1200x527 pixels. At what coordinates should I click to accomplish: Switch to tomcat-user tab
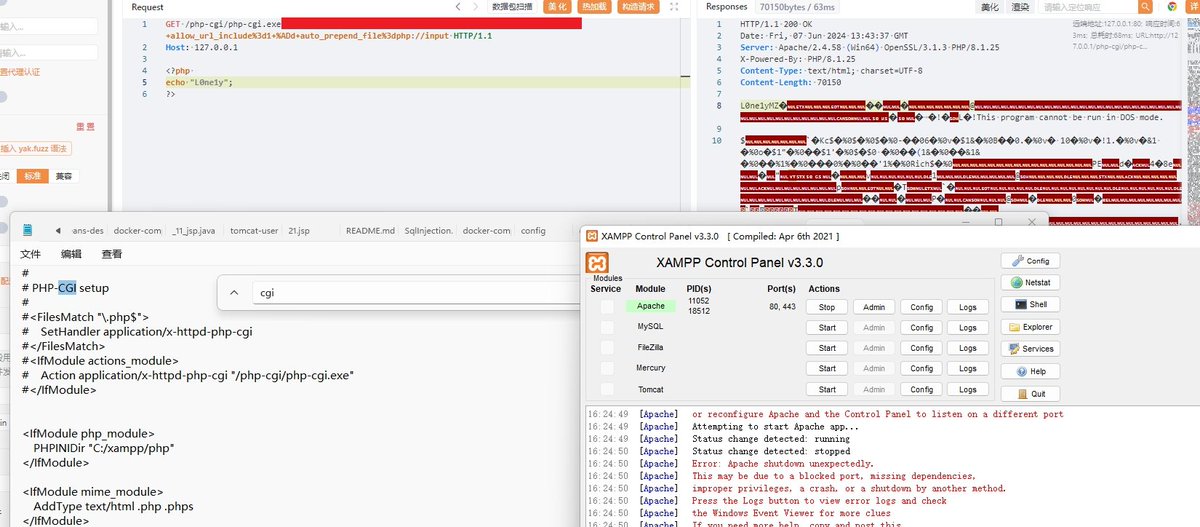click(254, 231)
